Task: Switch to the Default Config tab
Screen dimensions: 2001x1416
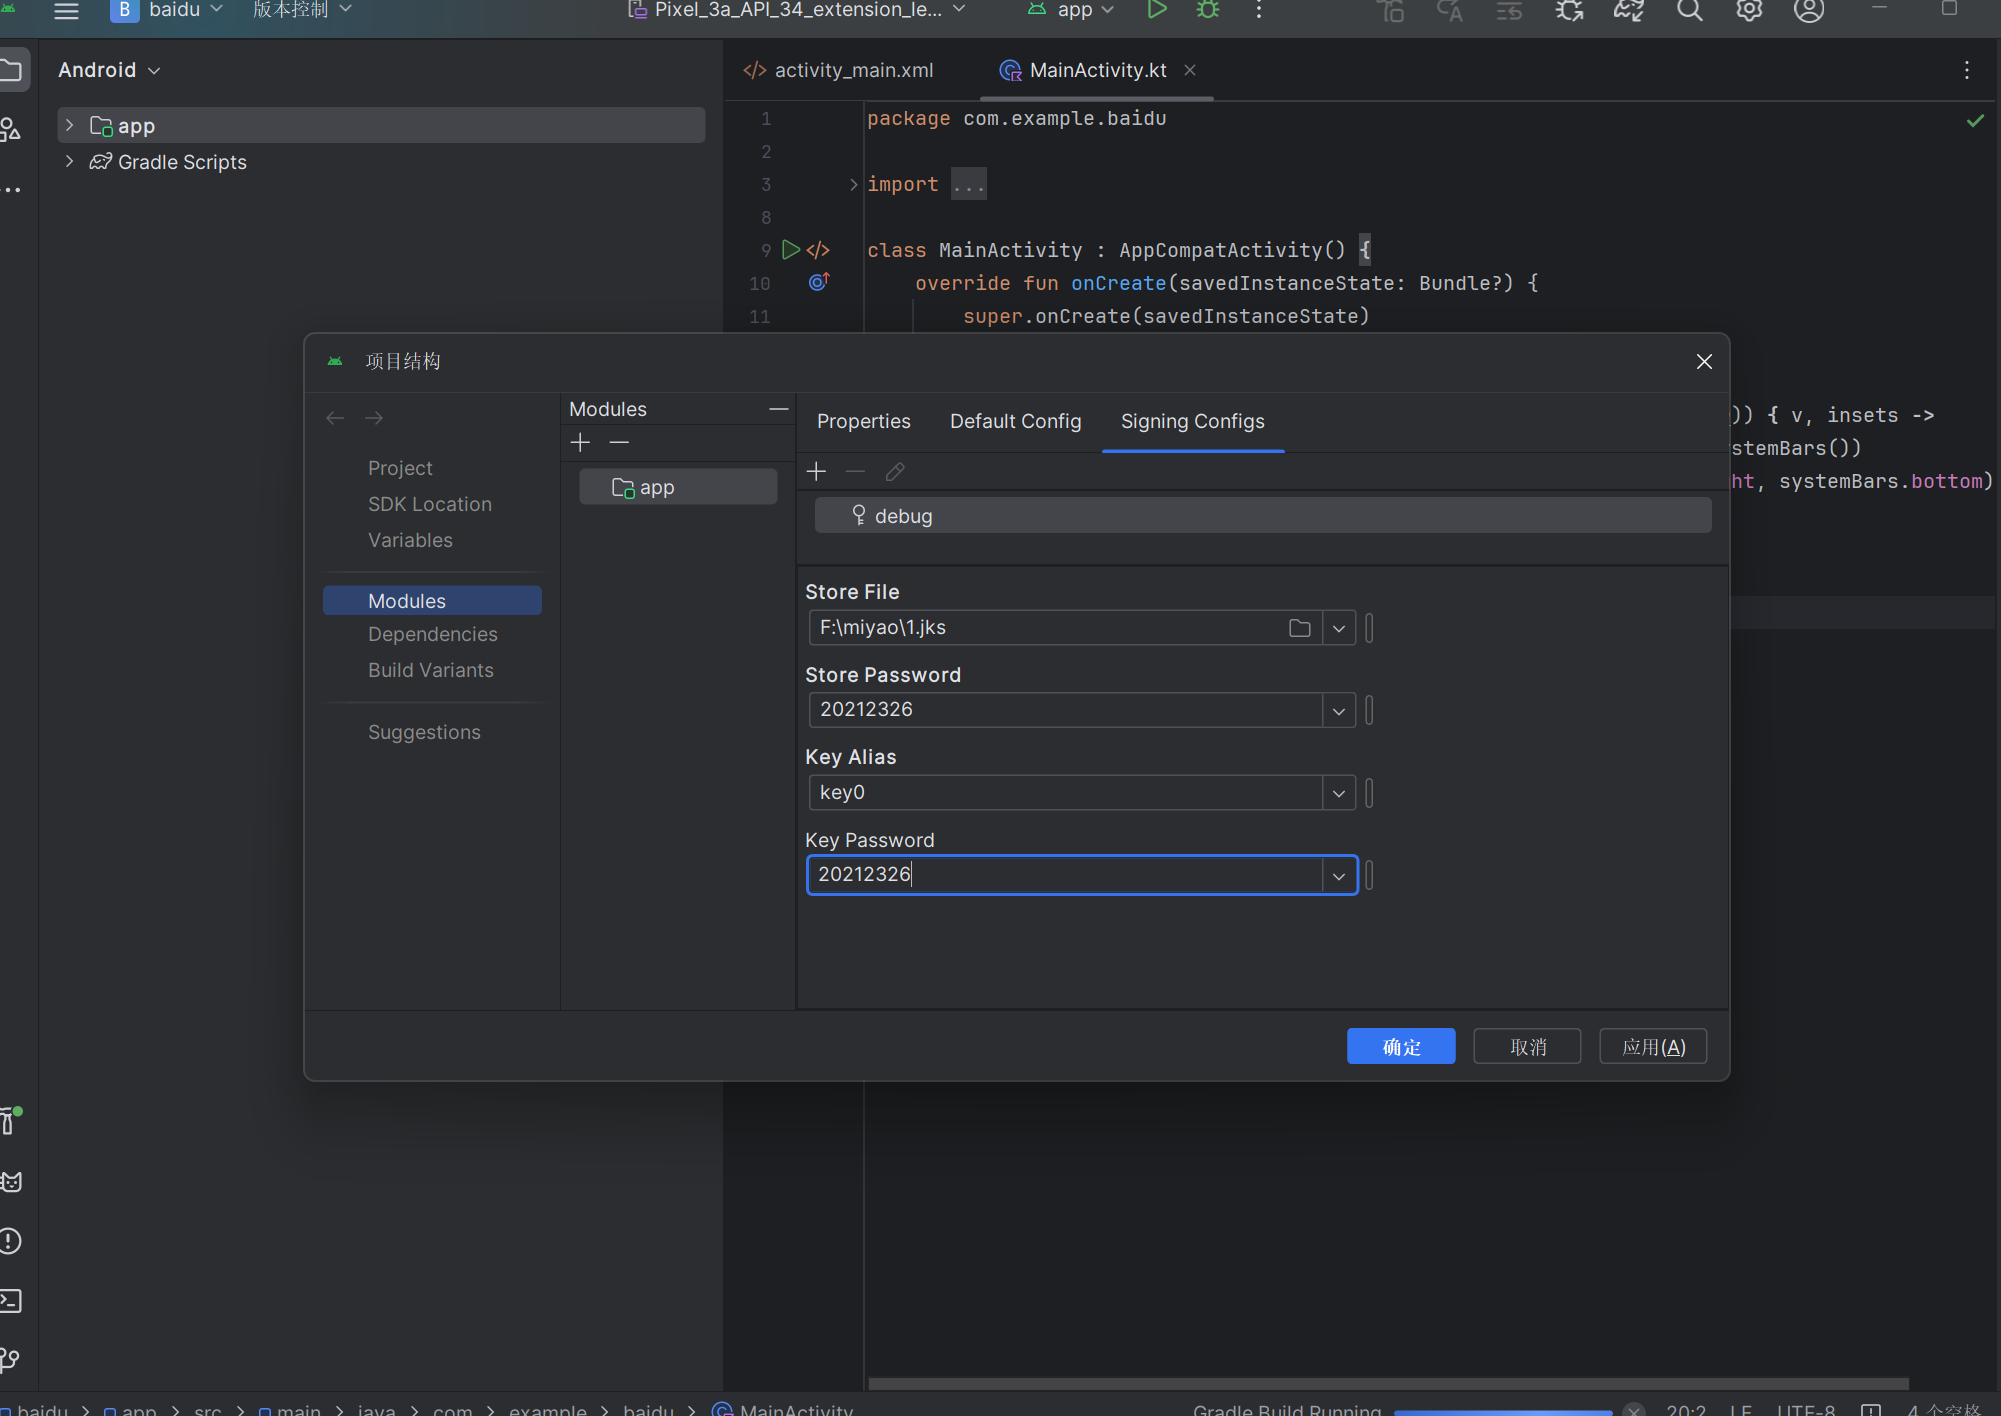Action: coord(1015,421)
